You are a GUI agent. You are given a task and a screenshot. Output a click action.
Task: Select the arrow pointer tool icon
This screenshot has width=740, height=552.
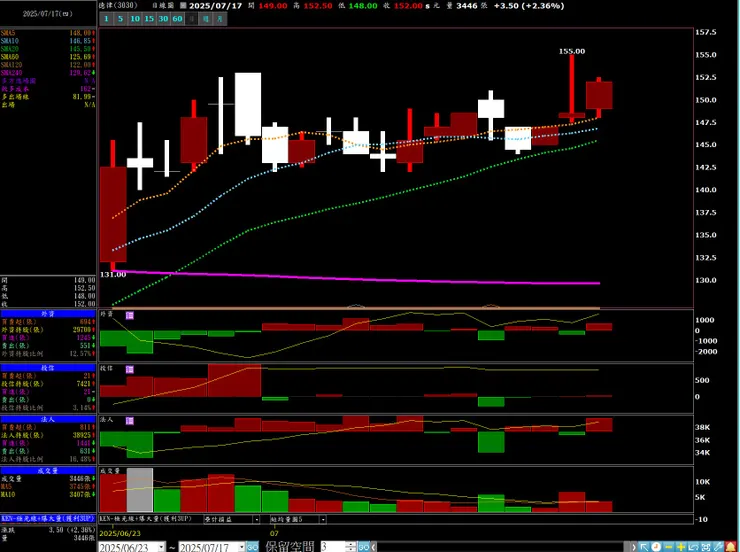click(x=644, y=547)
